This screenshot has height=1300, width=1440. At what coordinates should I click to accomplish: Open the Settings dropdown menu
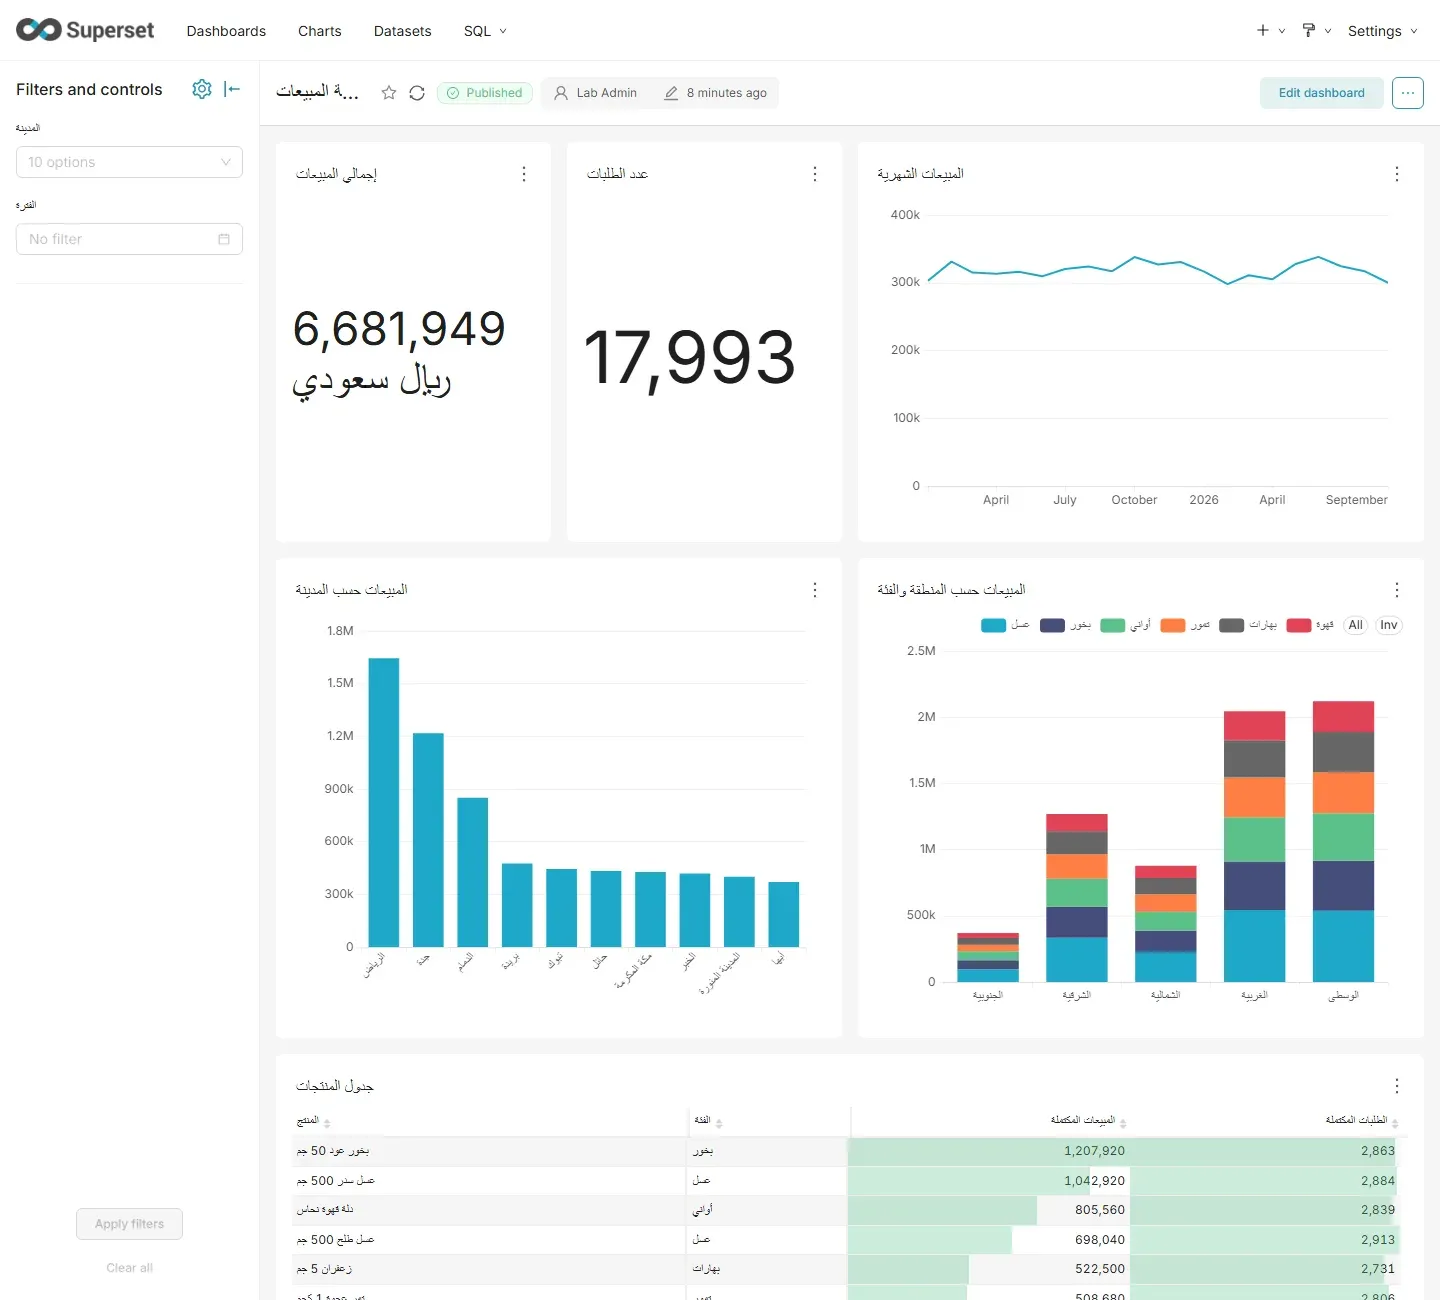(1383, 31)
